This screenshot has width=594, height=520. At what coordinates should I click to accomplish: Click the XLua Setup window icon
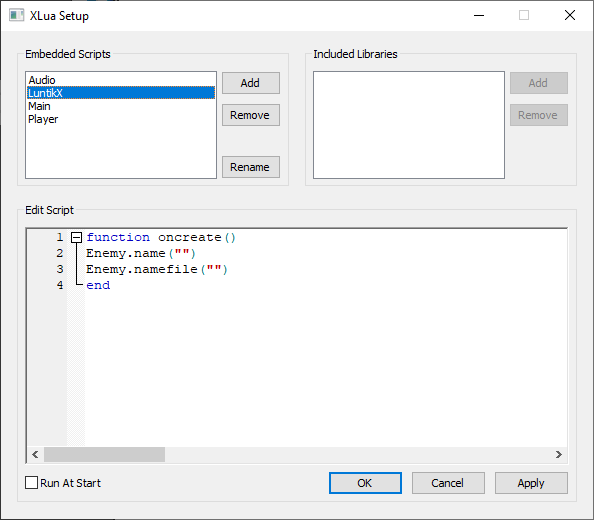point(16,16)
